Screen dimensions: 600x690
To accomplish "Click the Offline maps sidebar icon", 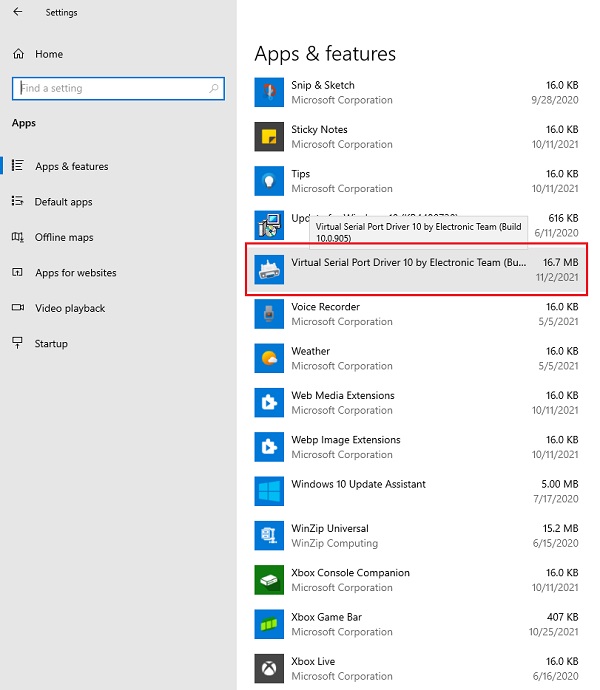I will point(18,237).
